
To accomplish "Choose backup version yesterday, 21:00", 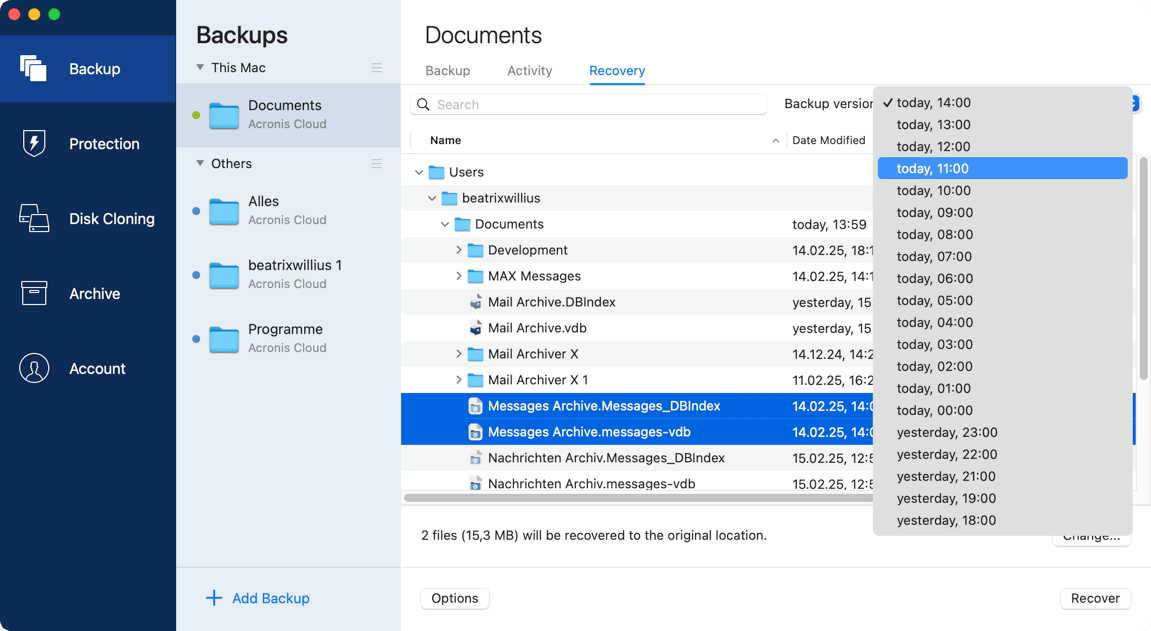I will 1003,476.
